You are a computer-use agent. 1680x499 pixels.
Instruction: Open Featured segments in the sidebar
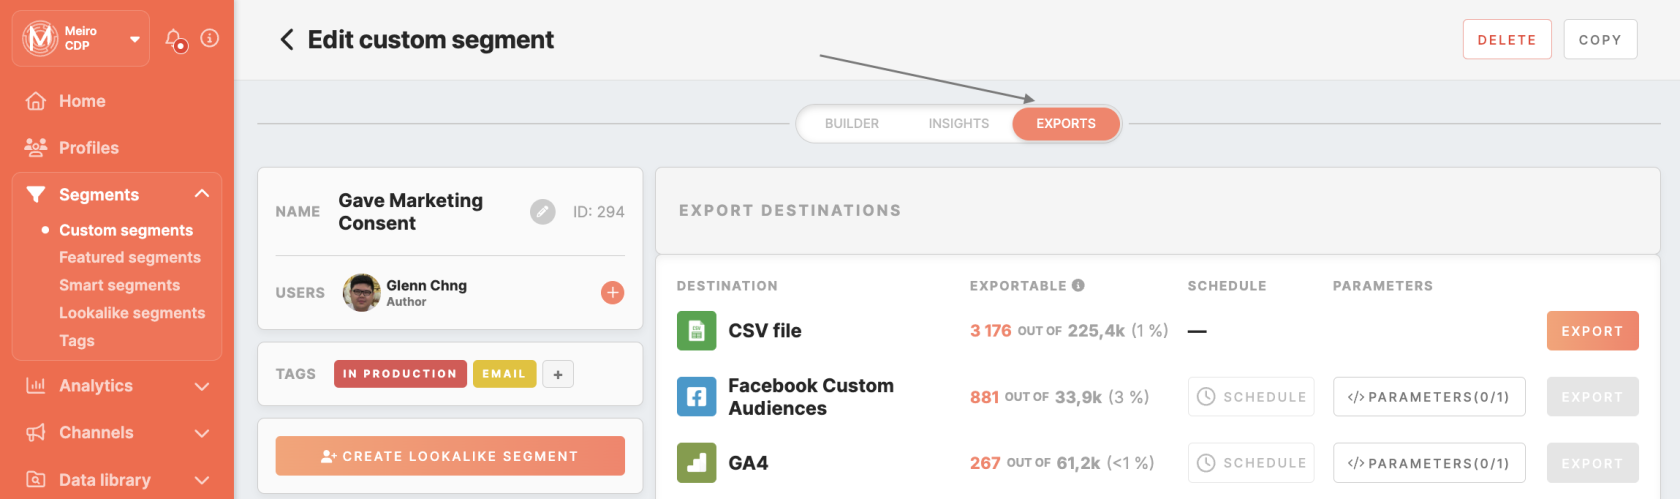pos(130,258)
